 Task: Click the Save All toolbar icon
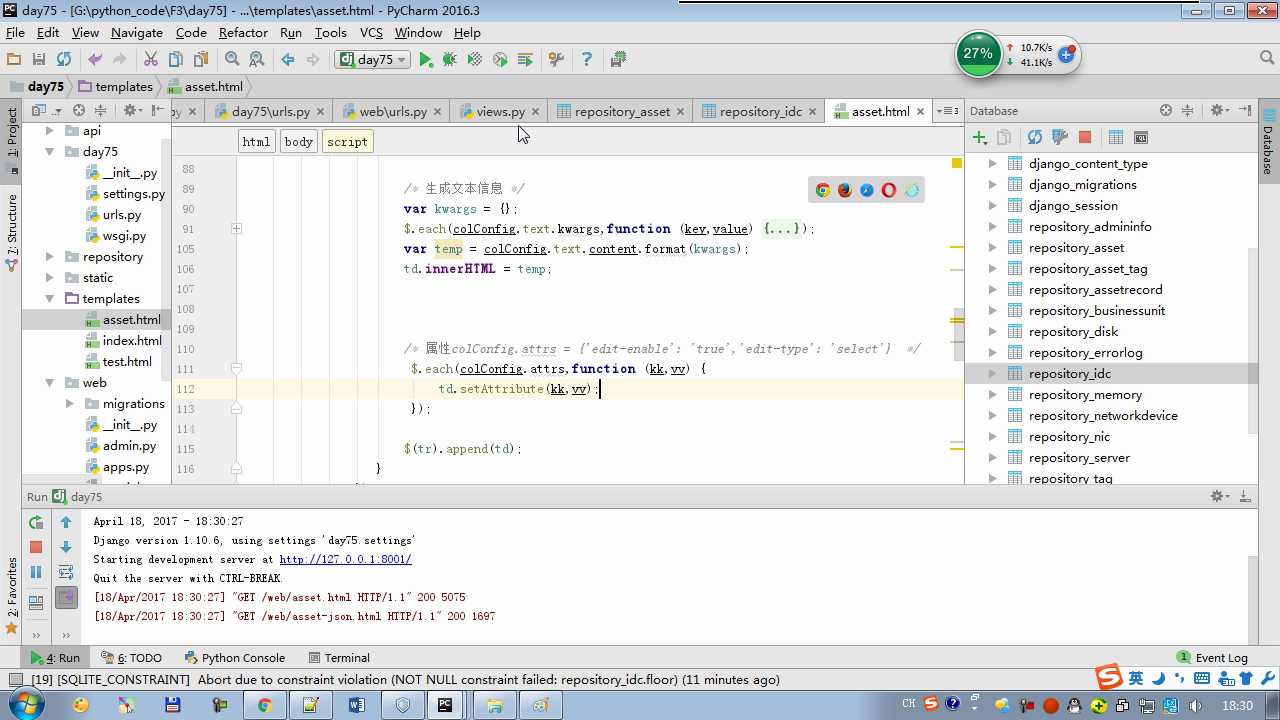coord(39,60)
